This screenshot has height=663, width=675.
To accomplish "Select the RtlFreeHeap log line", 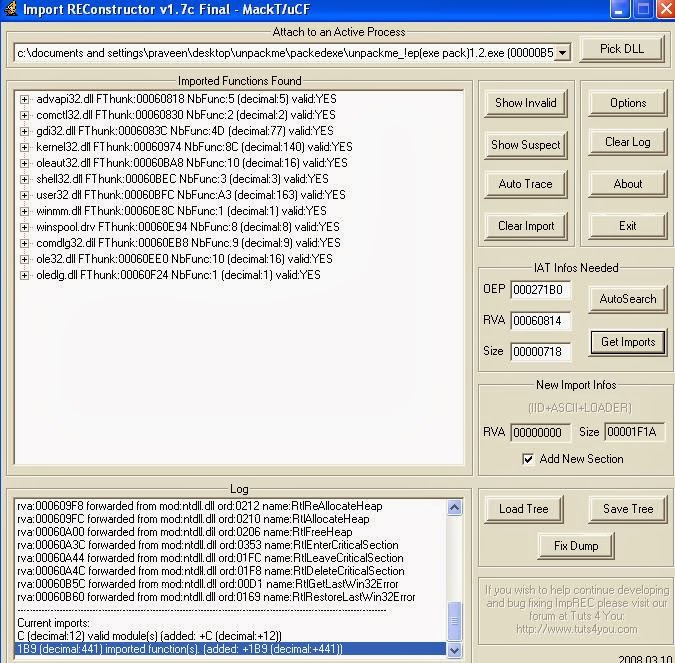I will pyautogui.click(x=185, y=532).
